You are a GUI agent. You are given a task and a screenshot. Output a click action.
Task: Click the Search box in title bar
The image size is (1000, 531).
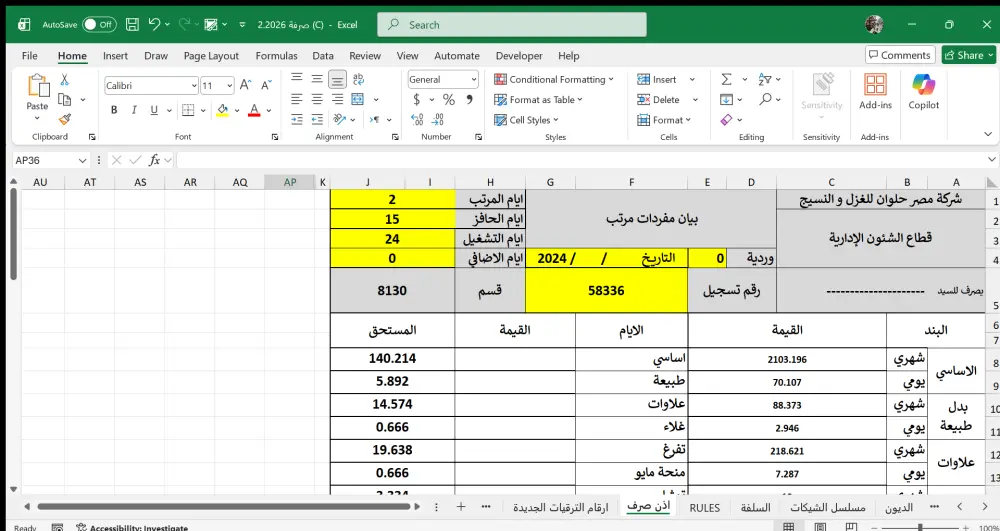[511, 25]
